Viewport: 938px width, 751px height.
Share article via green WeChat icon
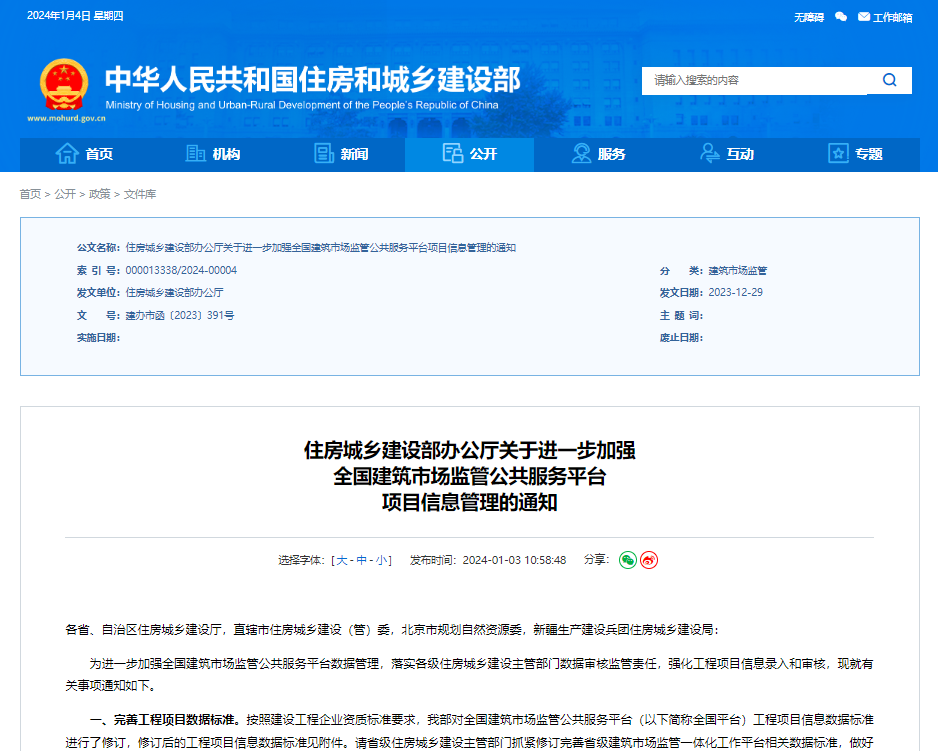(628, 560)
